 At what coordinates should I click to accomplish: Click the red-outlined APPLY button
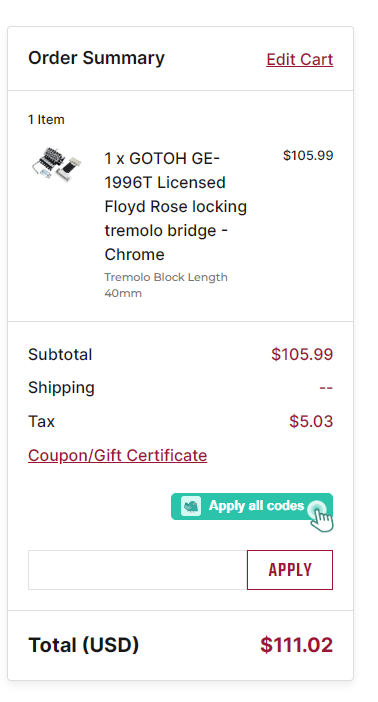290,570
